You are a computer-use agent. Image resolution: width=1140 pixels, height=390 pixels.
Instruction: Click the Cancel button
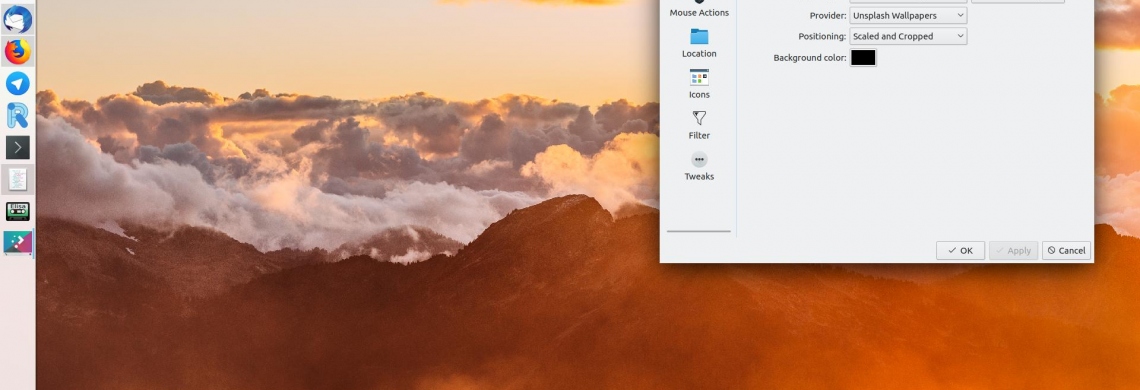(1066, 250)
